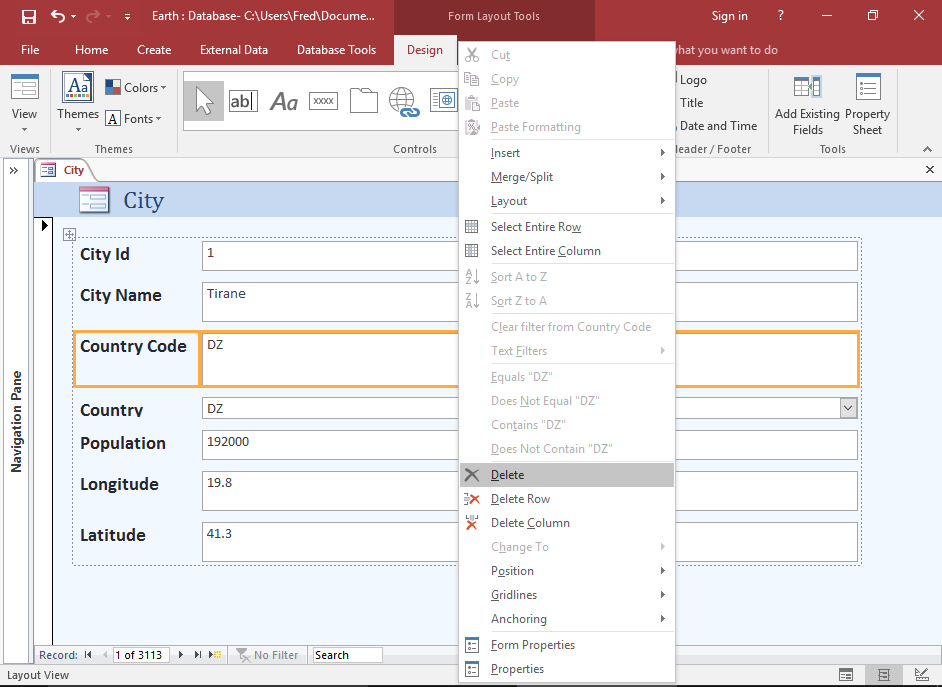Pick the Tab Control tool

(363, 101)
